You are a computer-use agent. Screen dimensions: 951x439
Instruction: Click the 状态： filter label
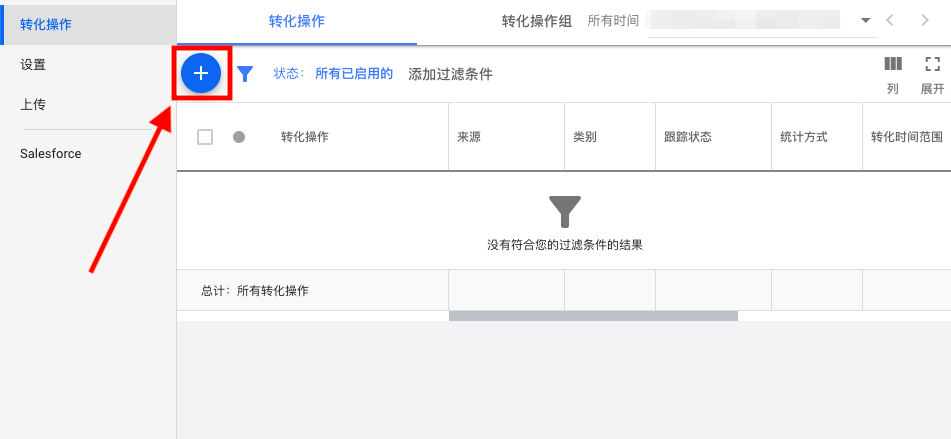coord(289,74)
